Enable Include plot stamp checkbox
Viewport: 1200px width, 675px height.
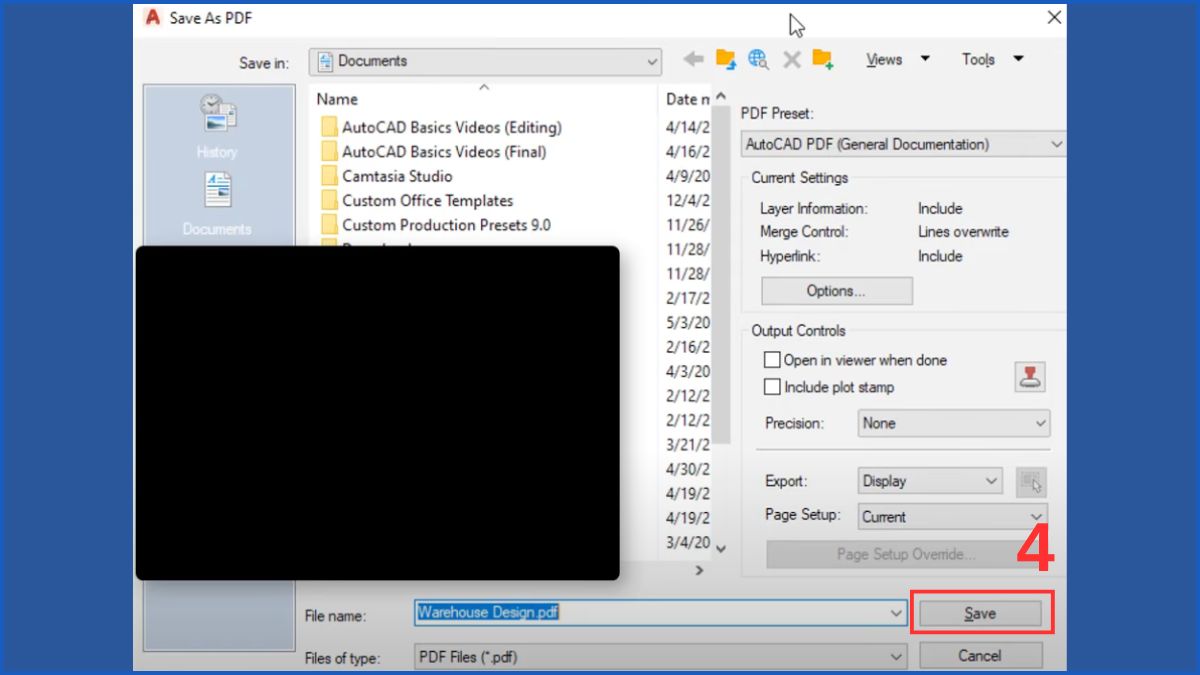(772, 387)
